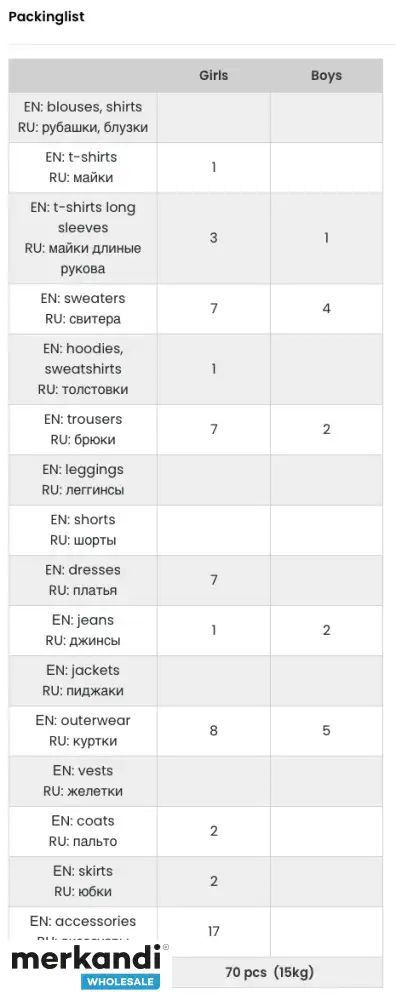396x1000 pixels.
Task: Select the blouses, shirts row label
Action: coord(83,117)
